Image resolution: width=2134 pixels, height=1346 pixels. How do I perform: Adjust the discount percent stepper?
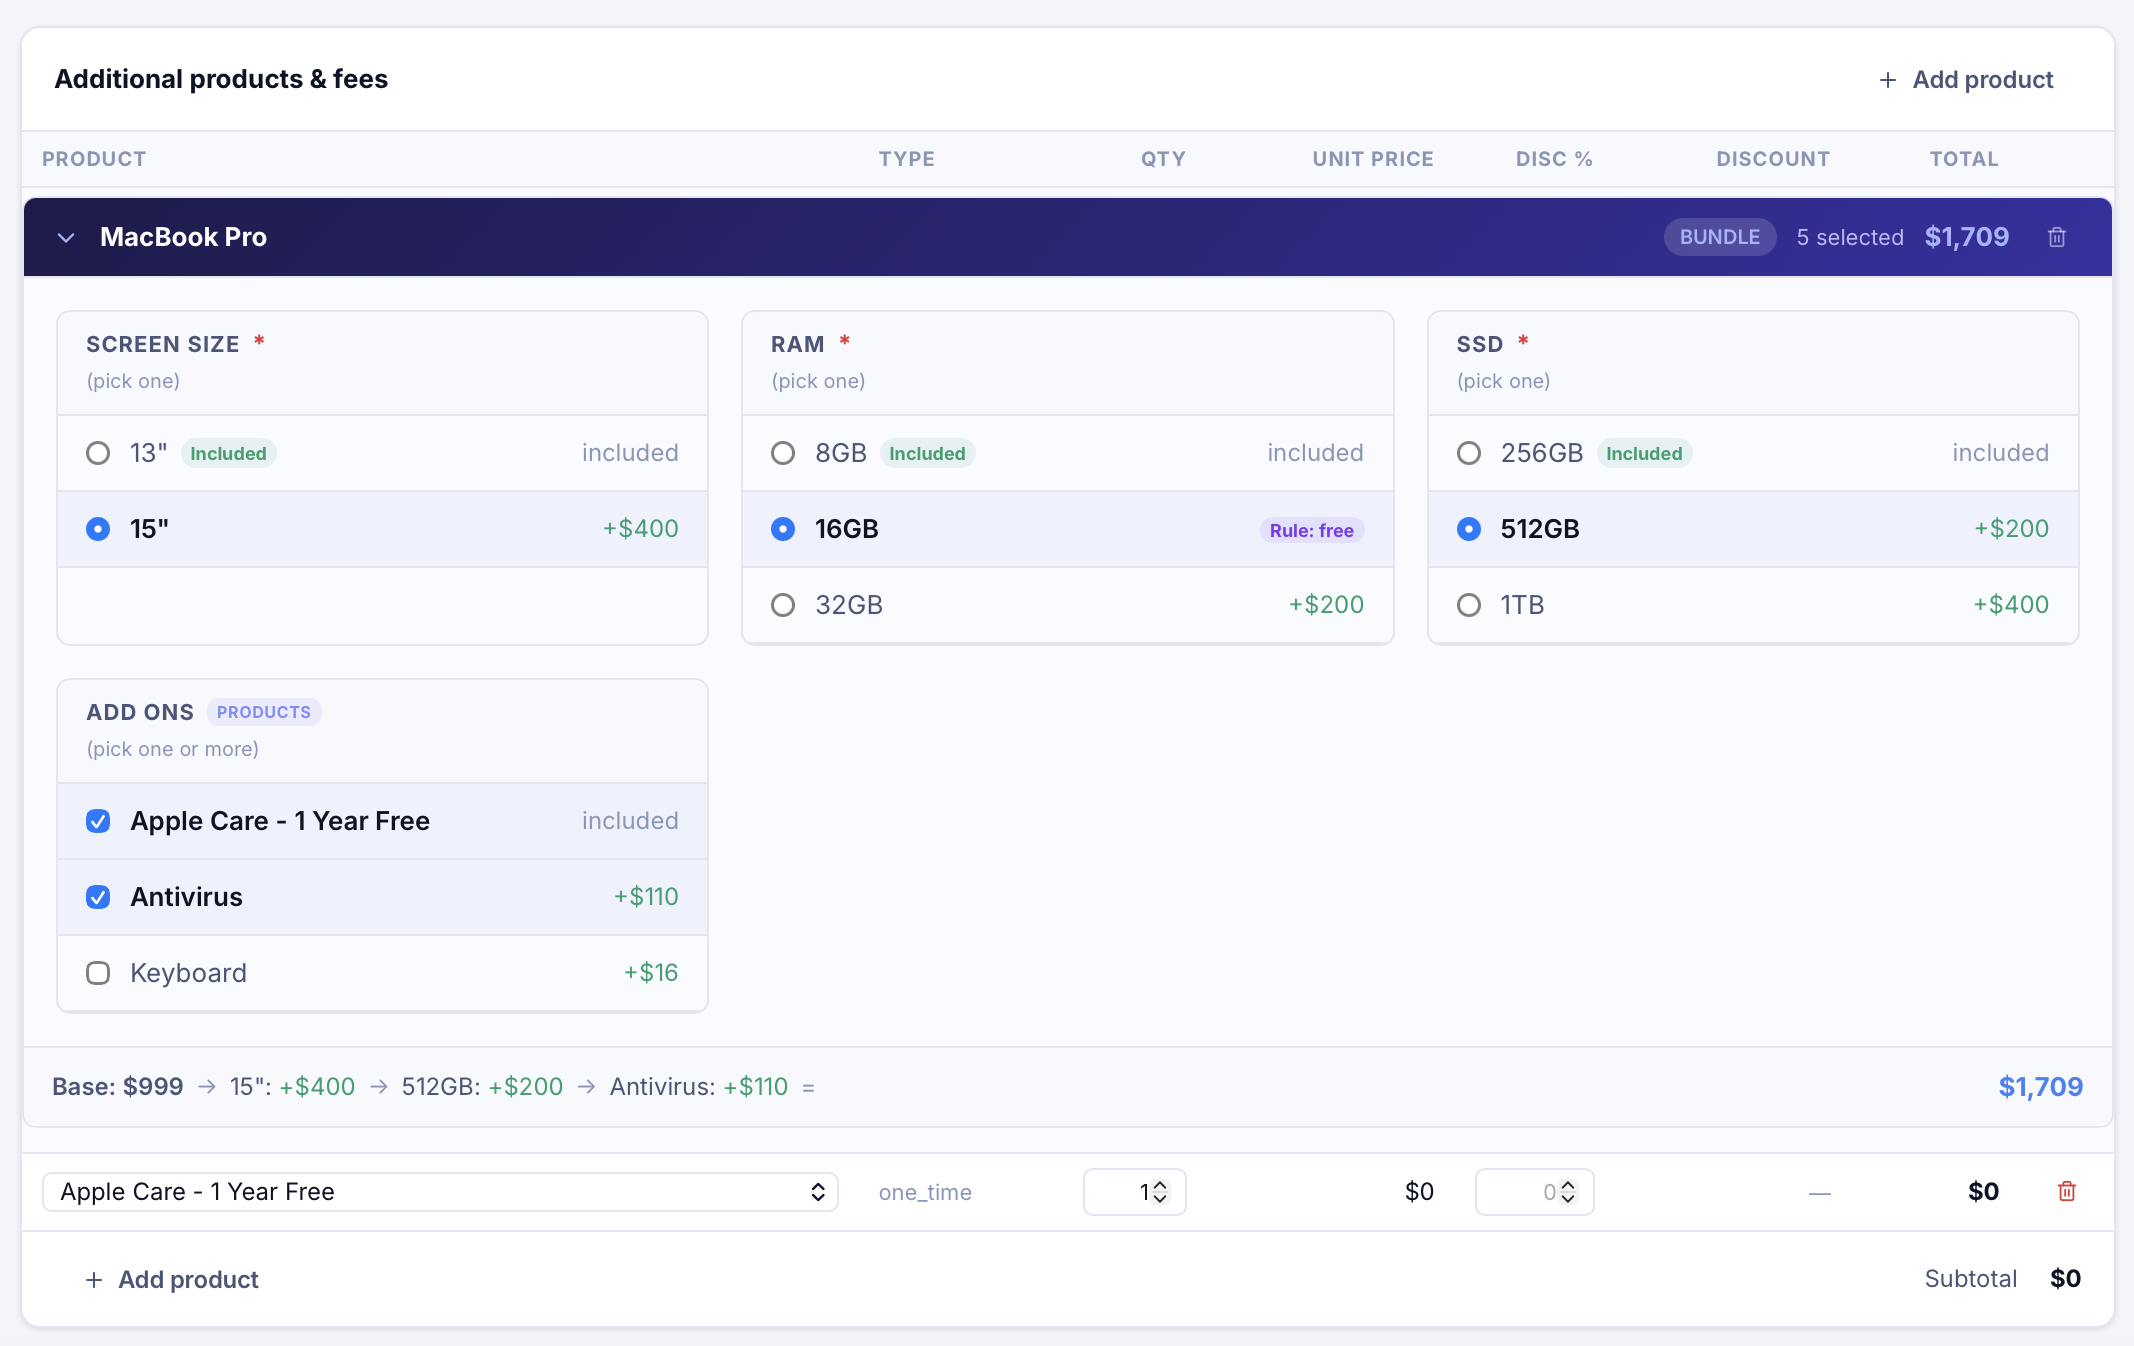click(1568, 1192)
